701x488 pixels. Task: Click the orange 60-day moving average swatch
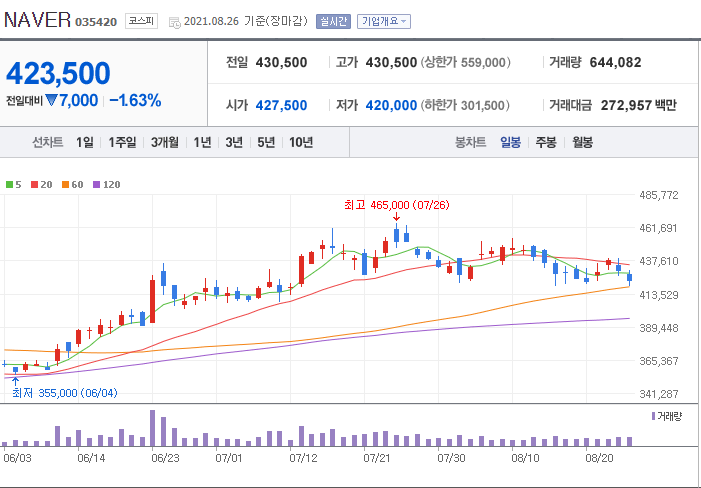[x=65, y=185]
